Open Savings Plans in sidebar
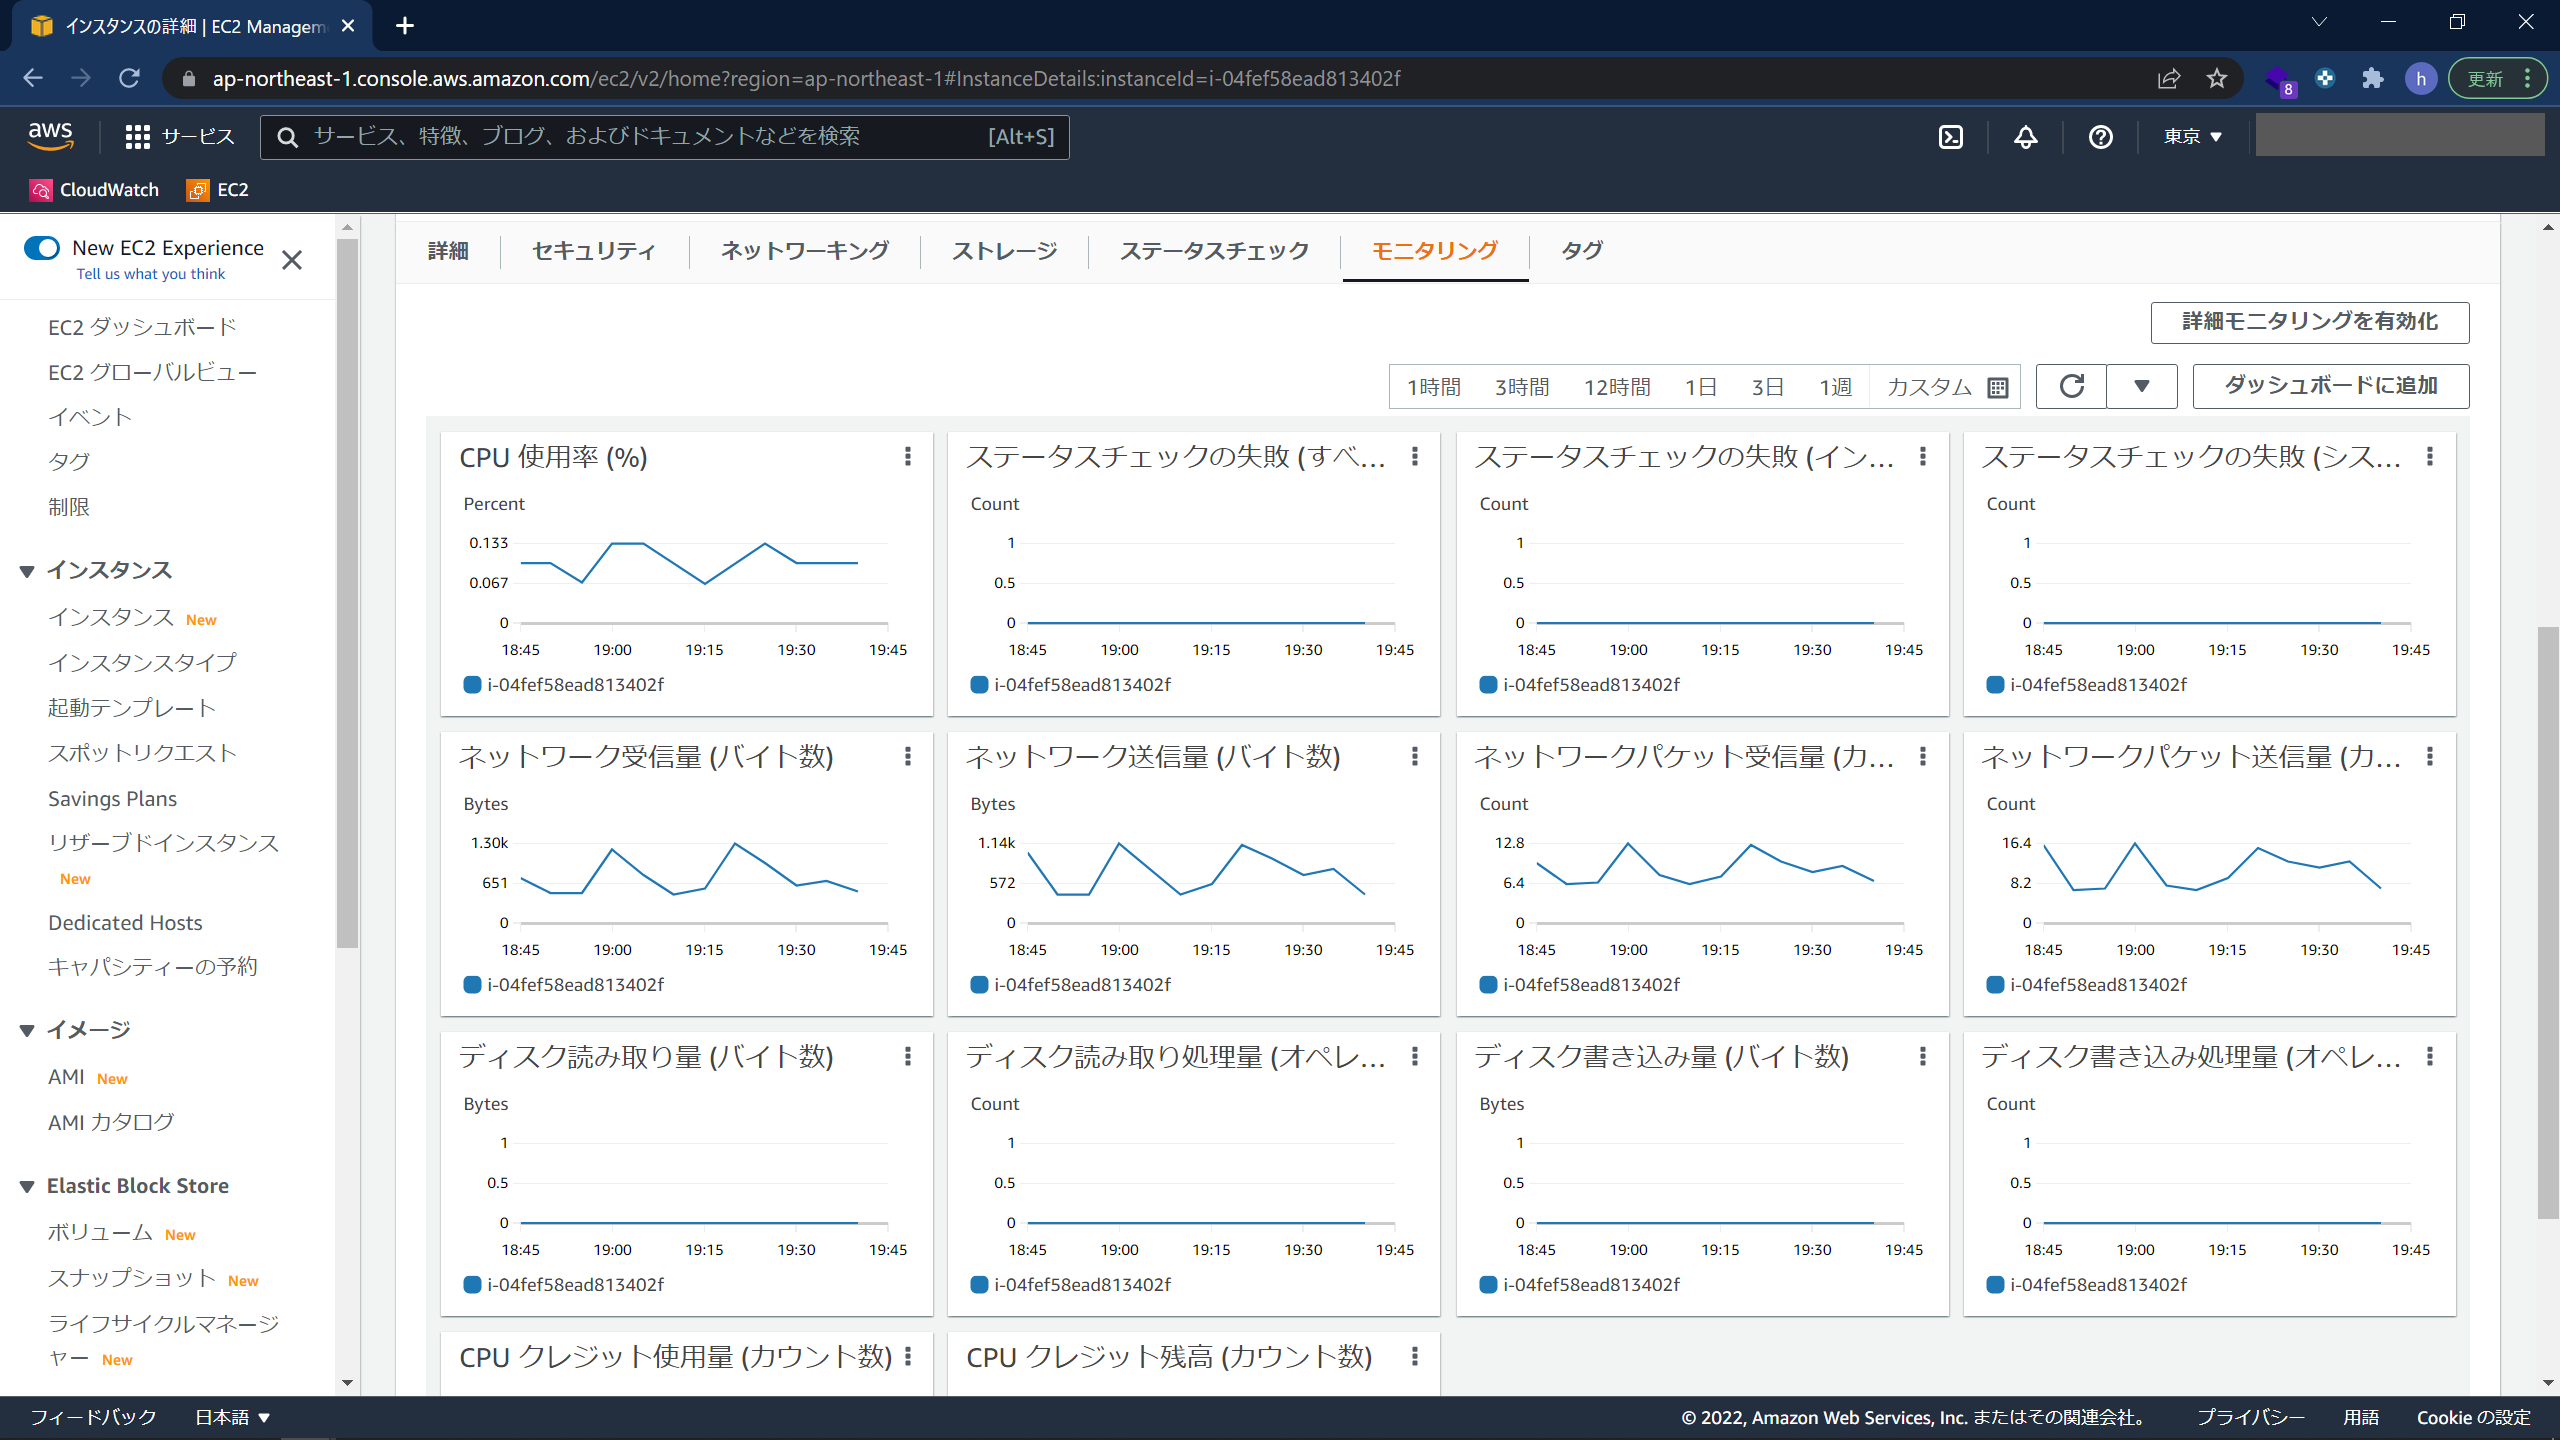The image size is (2560, 1440). 112,799
